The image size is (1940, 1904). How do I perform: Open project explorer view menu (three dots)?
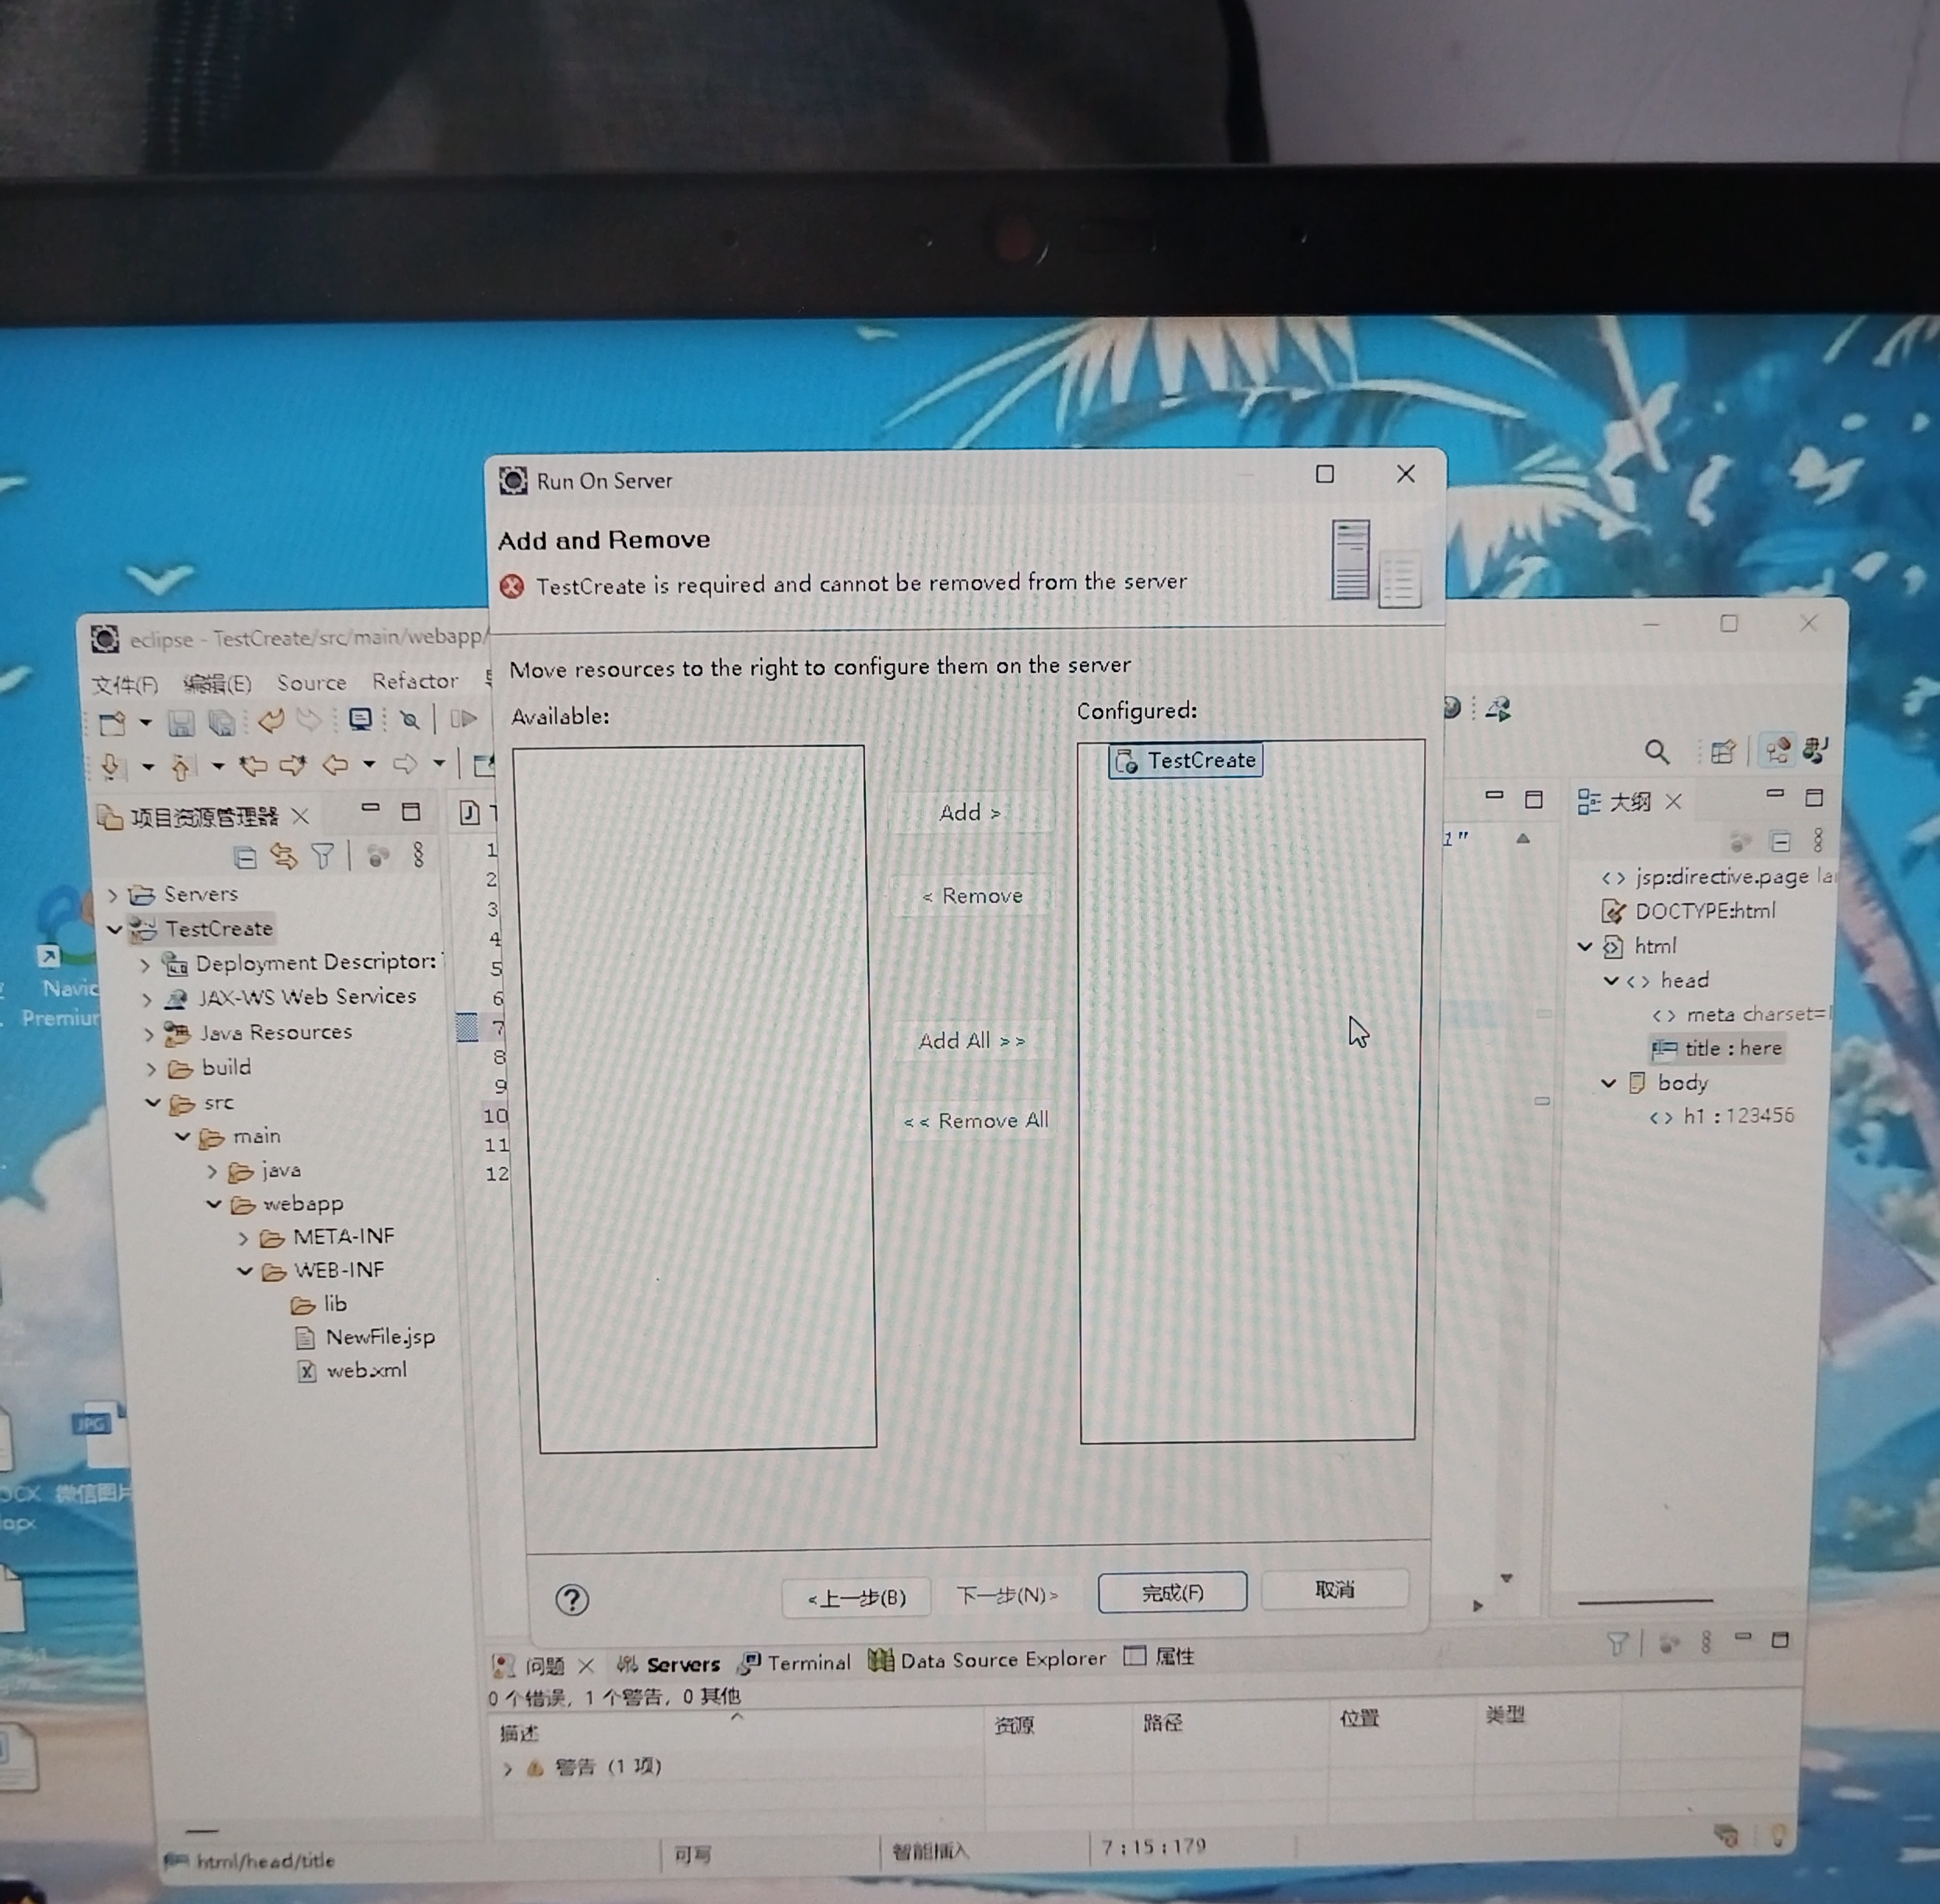click(x=418, y=854)
